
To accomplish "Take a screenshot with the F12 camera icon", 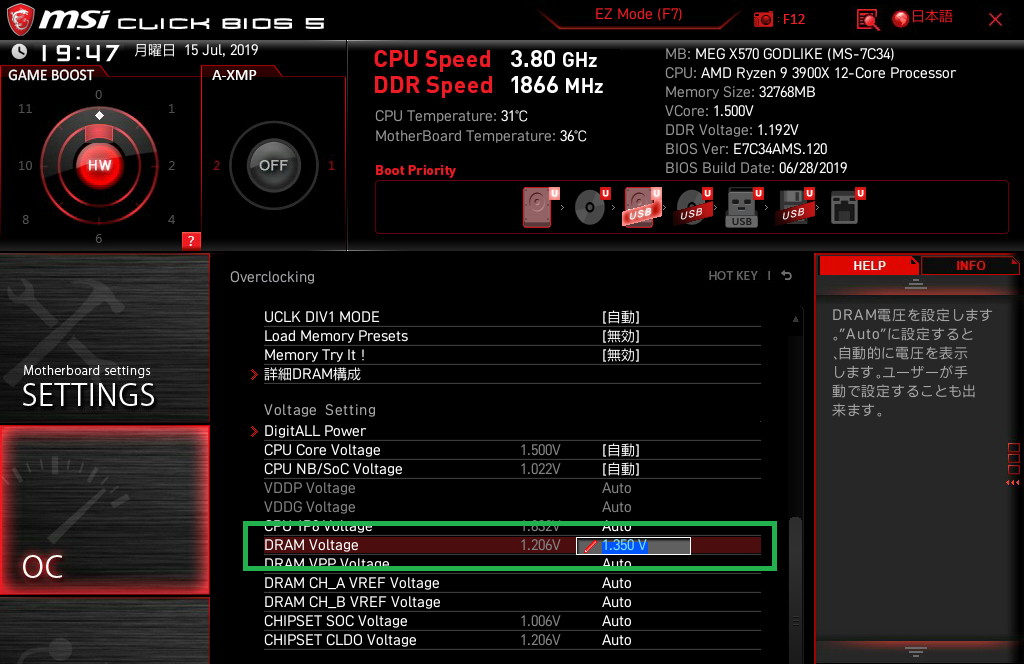I will point(763,20).
